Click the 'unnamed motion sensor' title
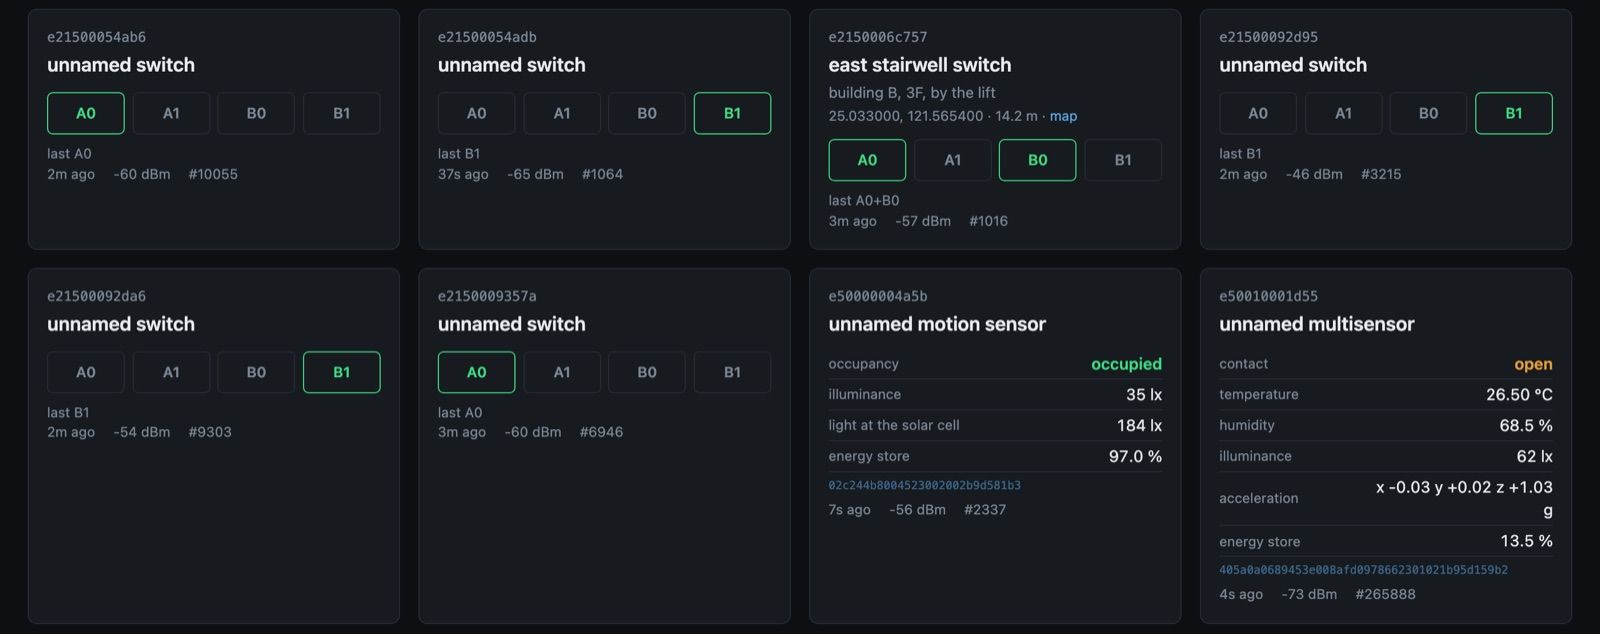Viewport: 1600px width, 634px height. [937, 324]
